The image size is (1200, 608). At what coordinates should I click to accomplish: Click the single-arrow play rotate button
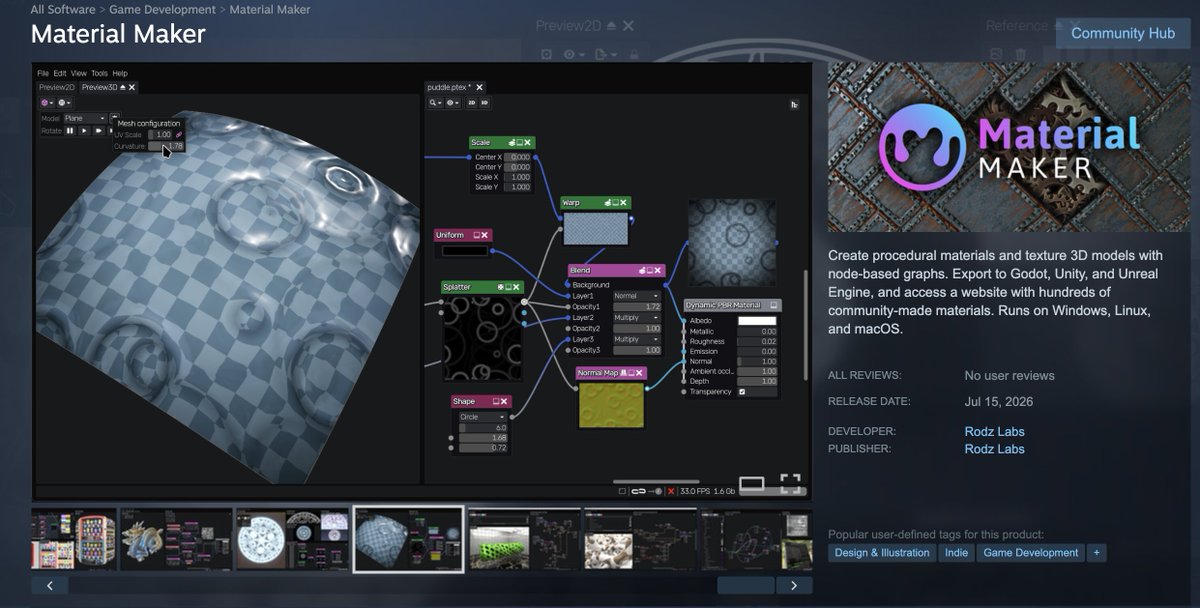point(84,130)
